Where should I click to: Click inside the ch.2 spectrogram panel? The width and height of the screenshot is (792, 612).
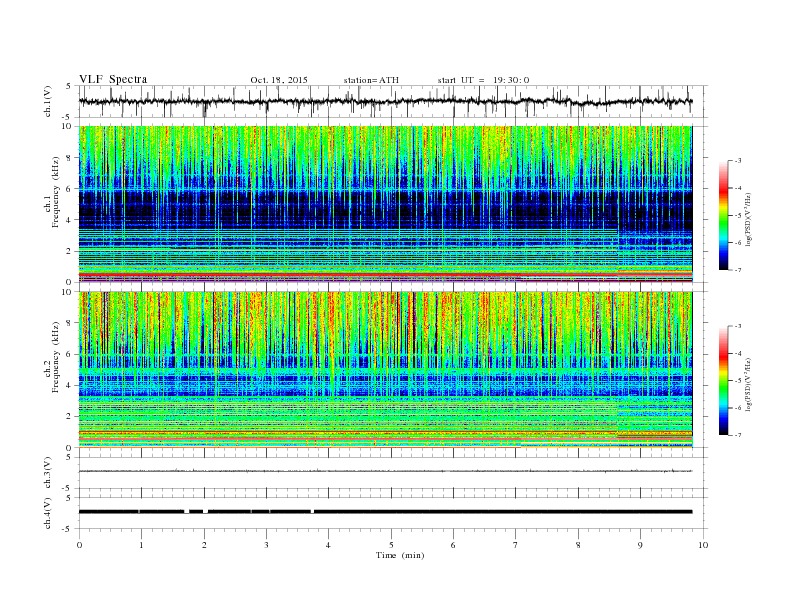(385, 370)
